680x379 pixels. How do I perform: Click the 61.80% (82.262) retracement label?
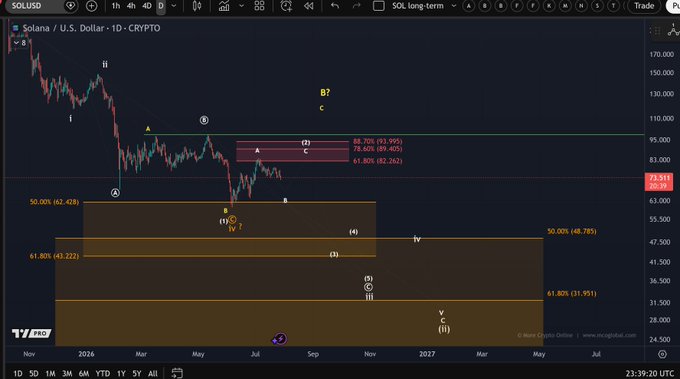point(377,161)
